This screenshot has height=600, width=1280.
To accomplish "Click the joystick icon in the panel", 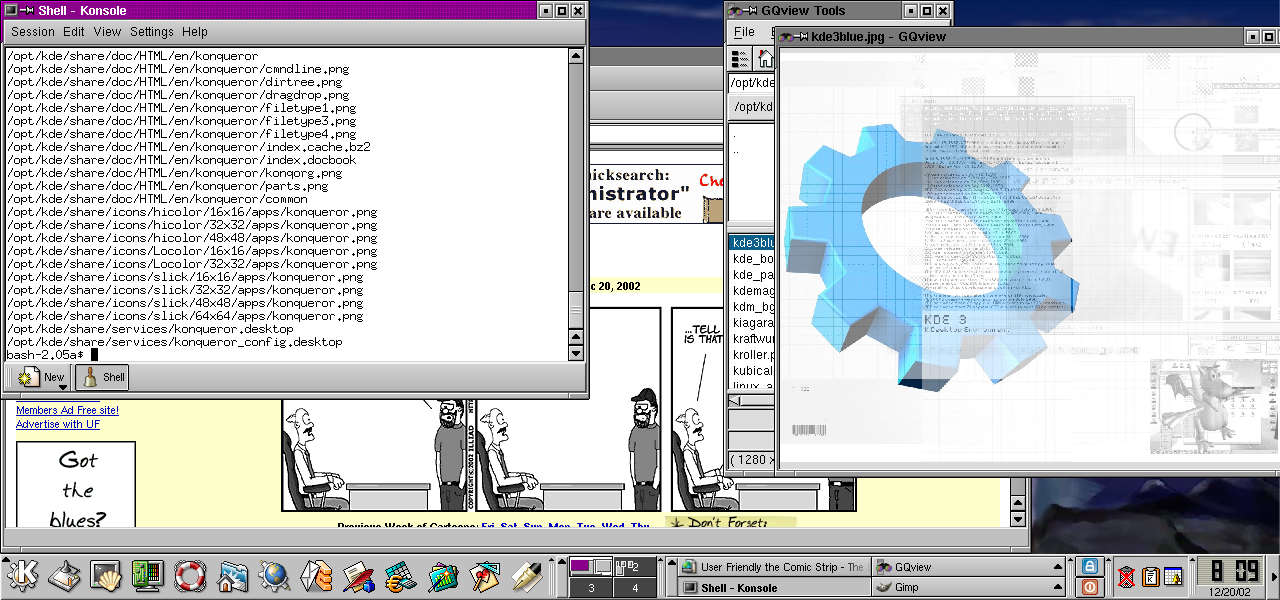I will pyautogui.click(x=65, y=575).
